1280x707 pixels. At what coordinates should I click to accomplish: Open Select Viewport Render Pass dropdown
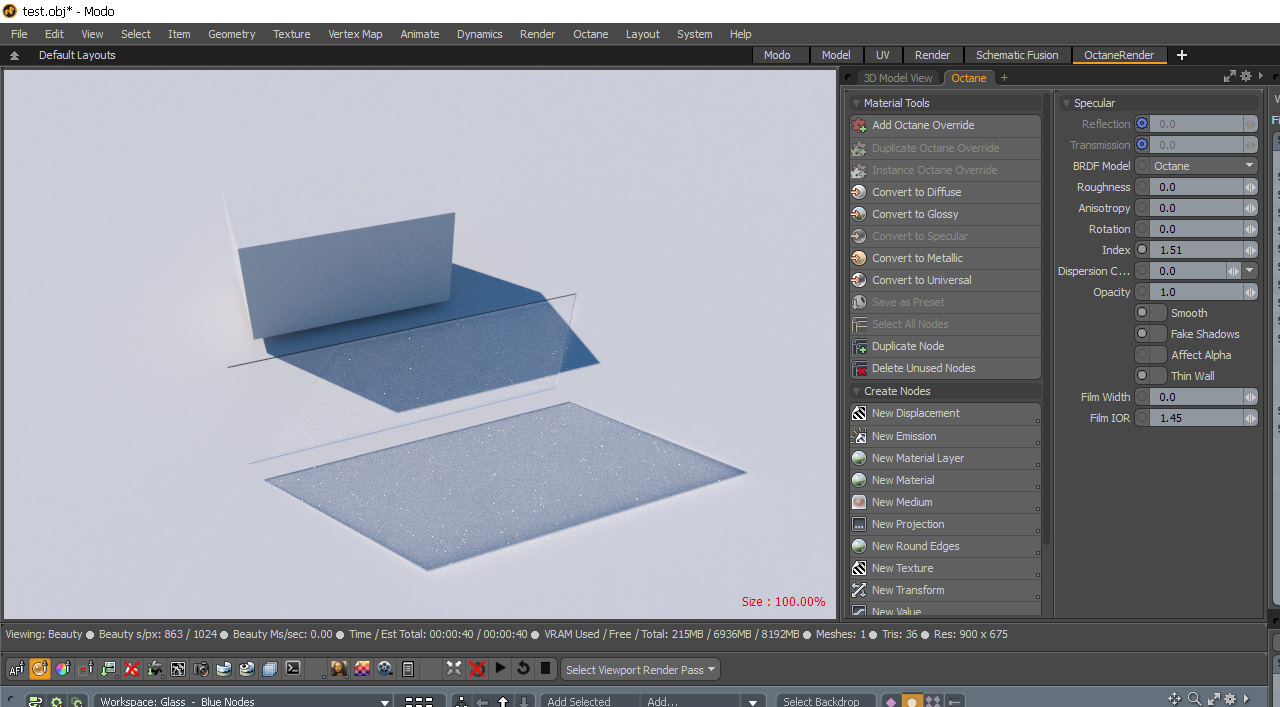[x=640, y=670]
